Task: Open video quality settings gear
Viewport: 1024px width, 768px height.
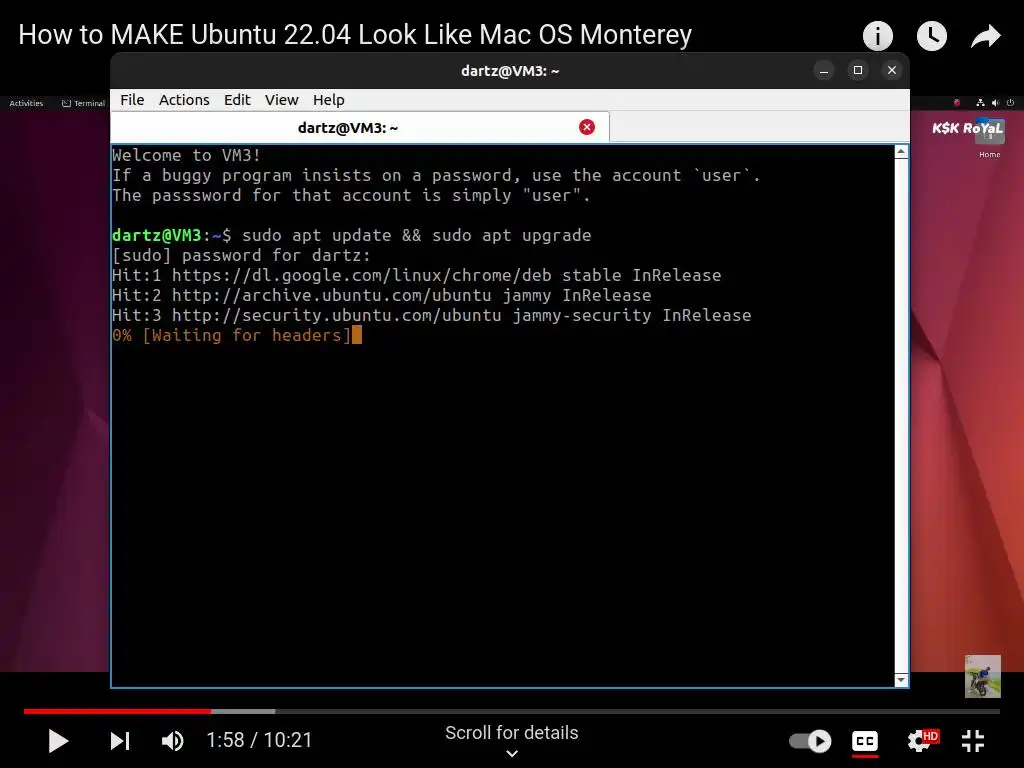Action: point(922,740)
